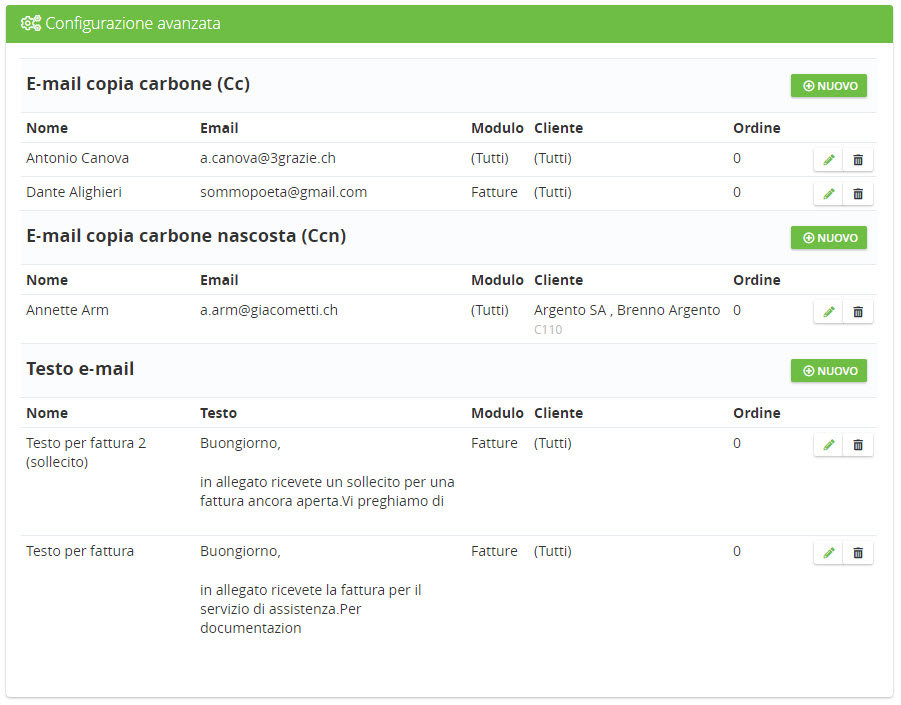
Task: Delete the Annette Arm Ccn entry
Action: 857,312
